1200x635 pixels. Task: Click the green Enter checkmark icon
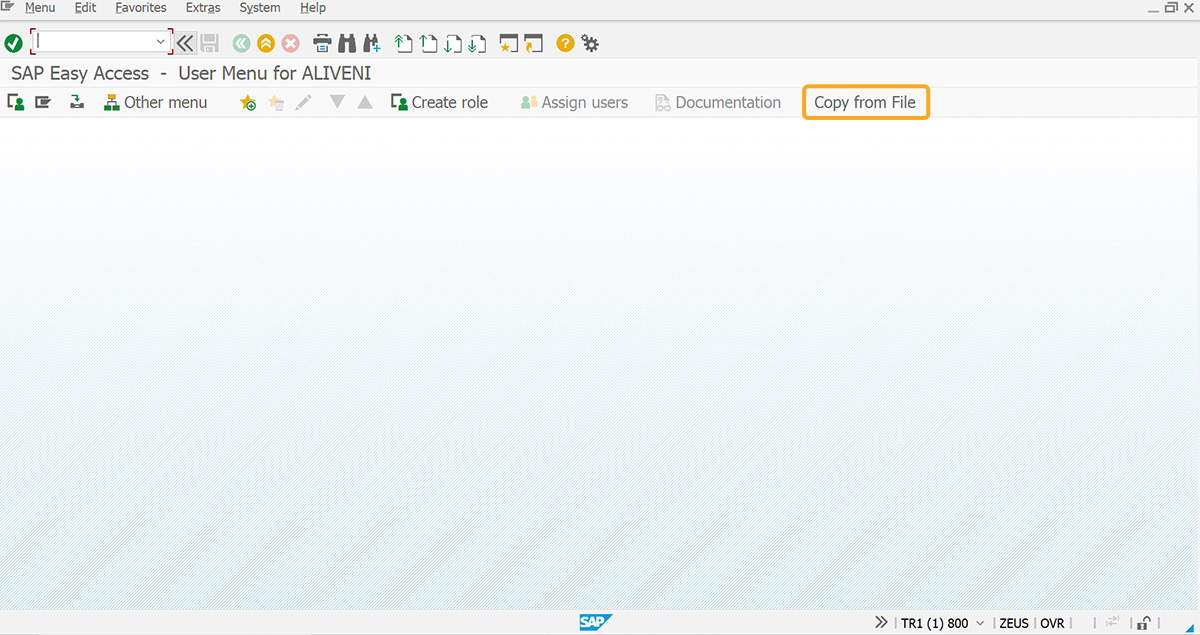pyautogui.click(x=13, y=43)
